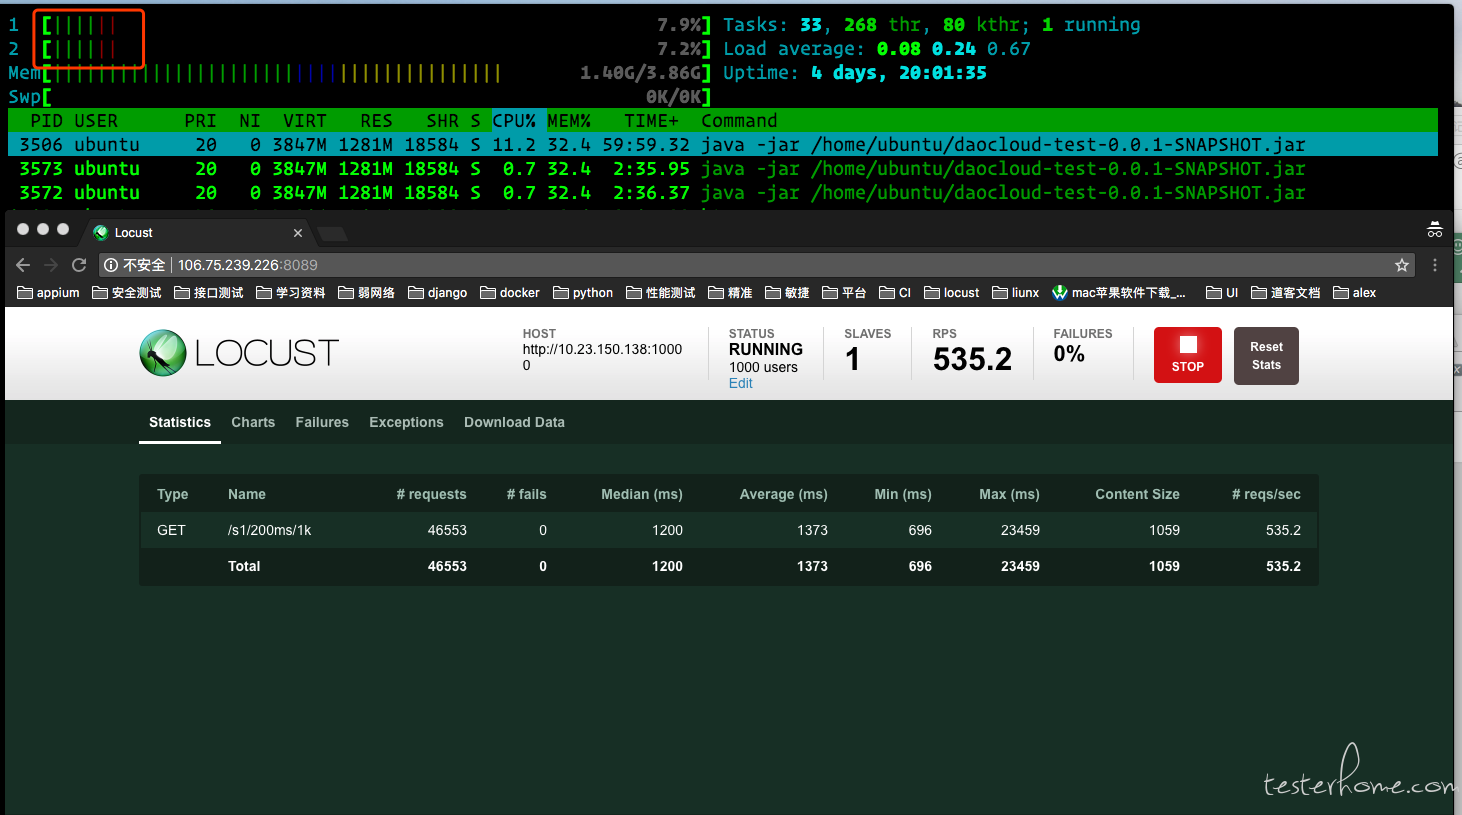Viewport: 1462px width, 815px height.
Task: Click the site security info icon
Action: [x=111, y=265]
